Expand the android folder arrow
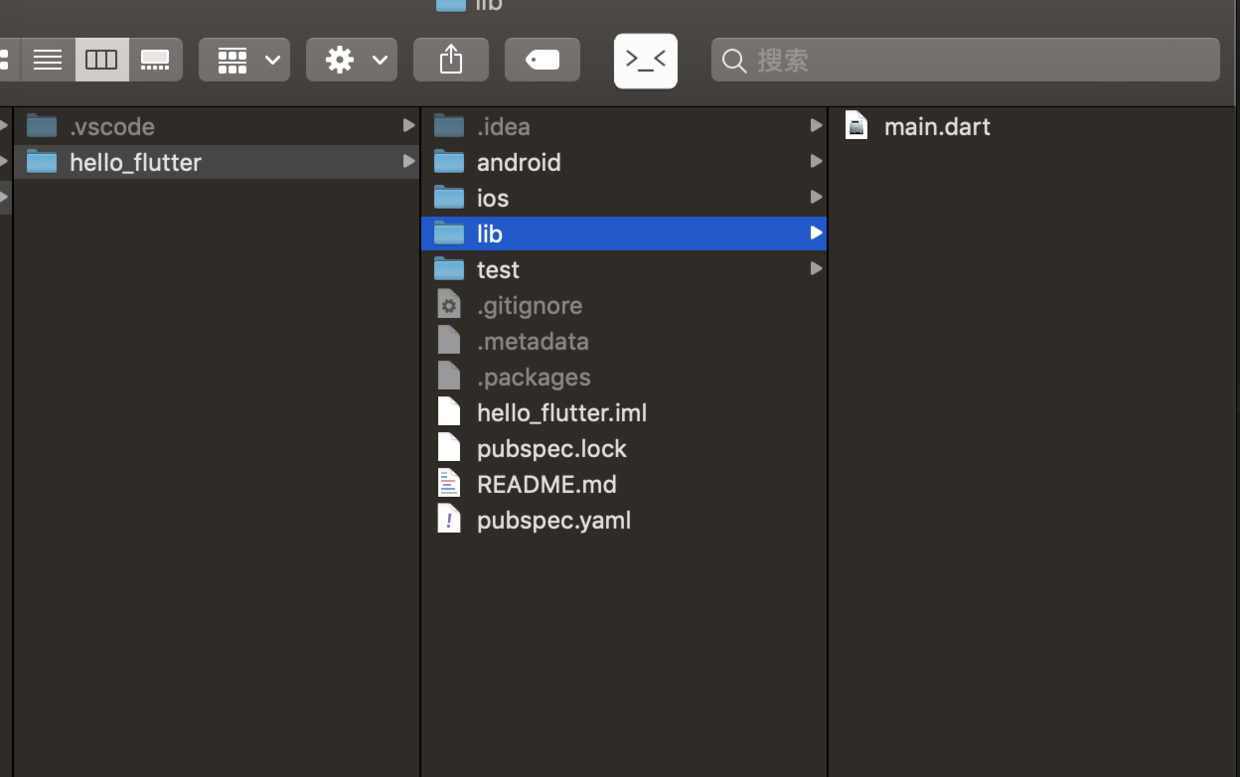Viewport: 1240px width, 777px height. click(816, 161)
